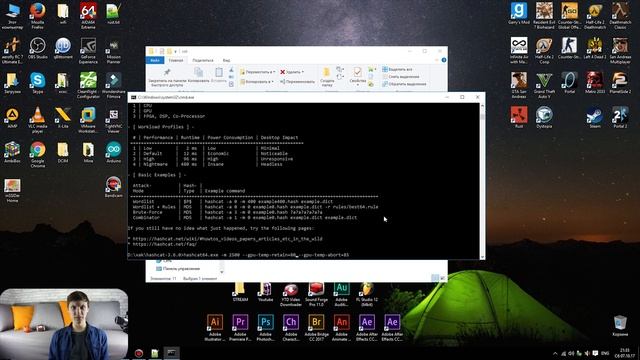Open the Delete dropdown in Explorer ribbon

pos(292,72)
